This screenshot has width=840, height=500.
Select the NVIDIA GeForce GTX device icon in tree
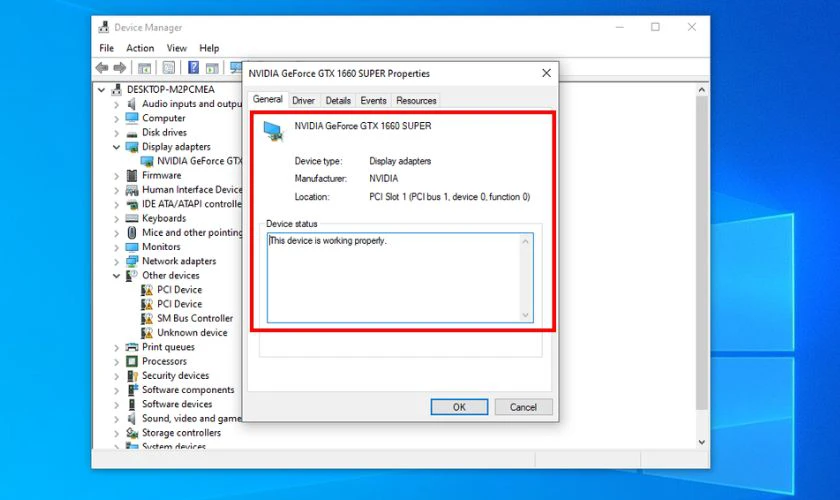(x=147, y=161)
